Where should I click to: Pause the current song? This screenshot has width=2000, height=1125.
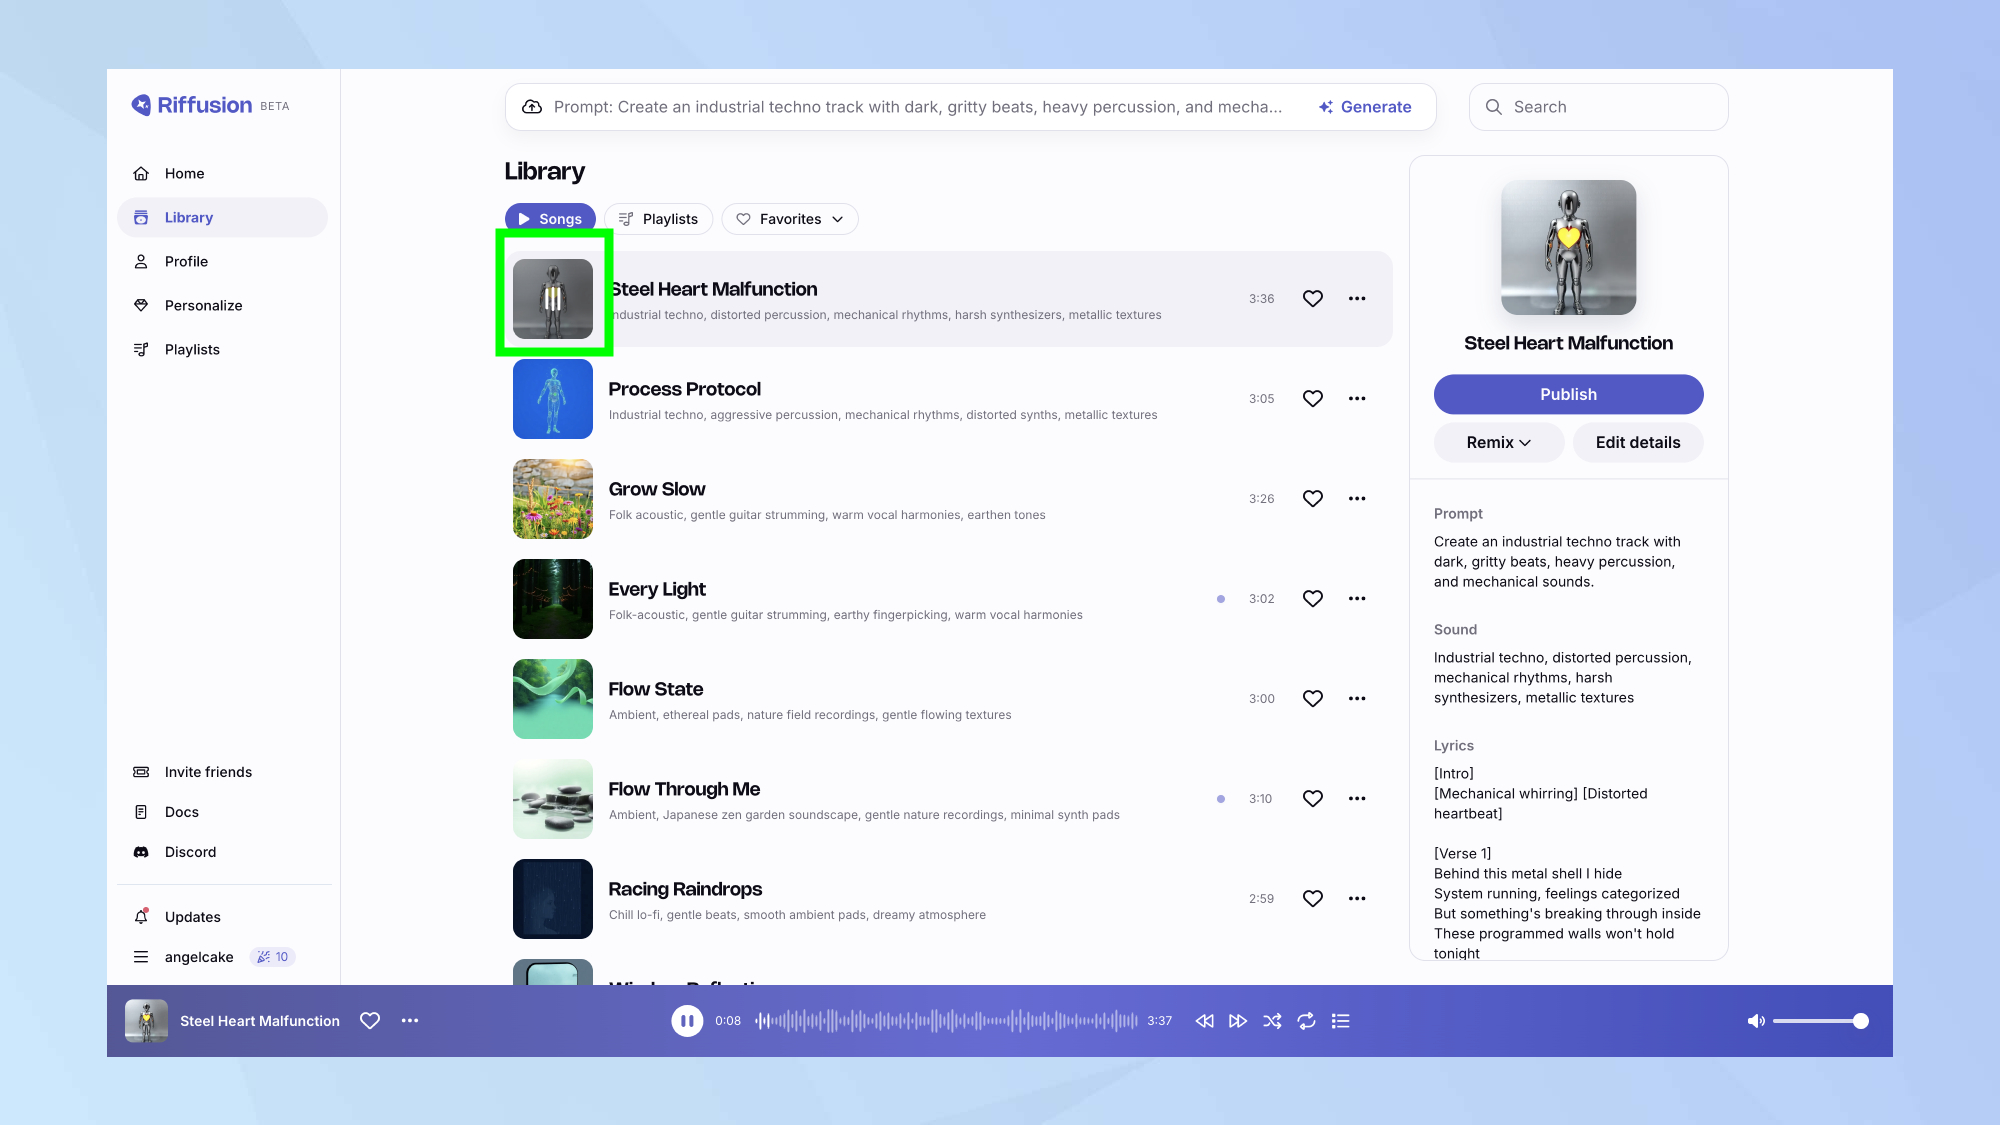click(687, 1021)
